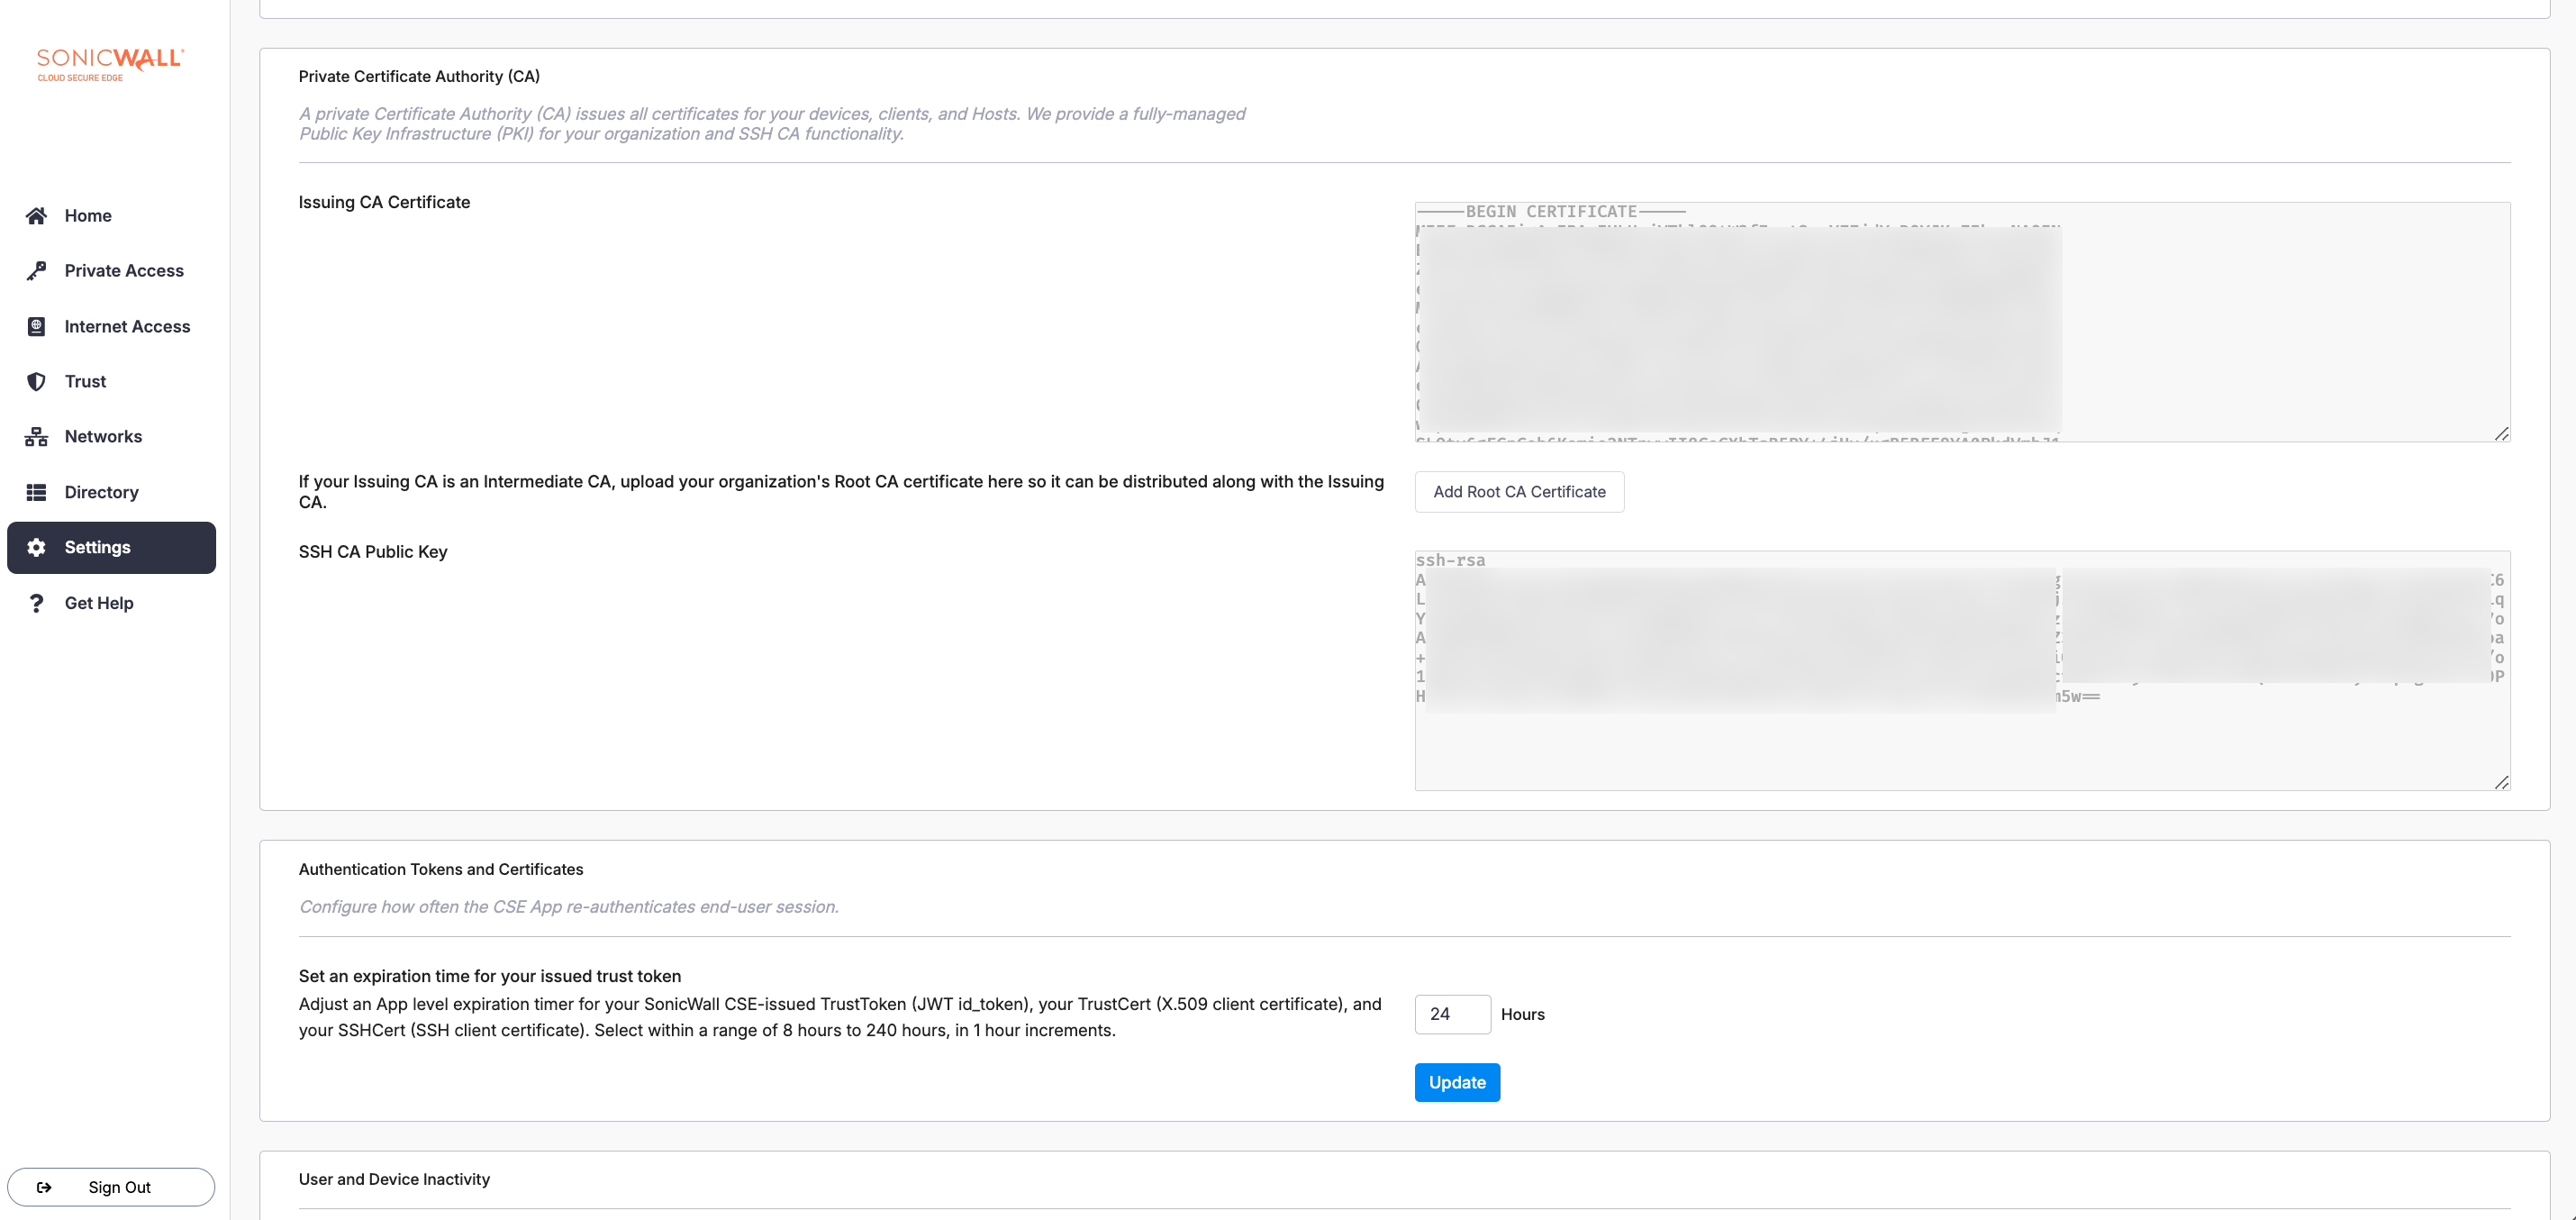Click inside the Issuing CA Certificate textarea
This screenshot has width=2576, height=1220.
(2280, 322)
